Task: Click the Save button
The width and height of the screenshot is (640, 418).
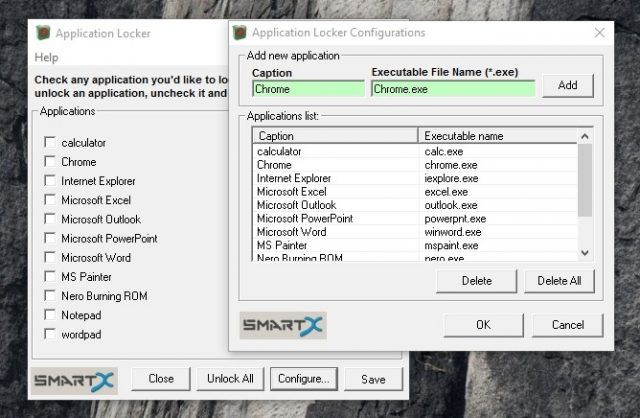Action: tap(373, 379)
